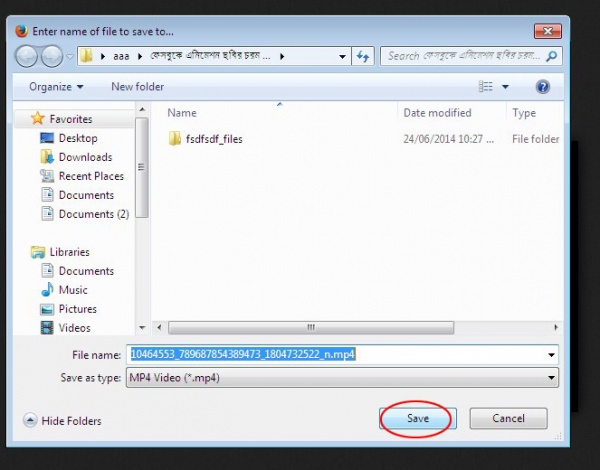Select Favorites in navigation pane
This screenshot has height=470, width=600.
click(x=71, y=119)
